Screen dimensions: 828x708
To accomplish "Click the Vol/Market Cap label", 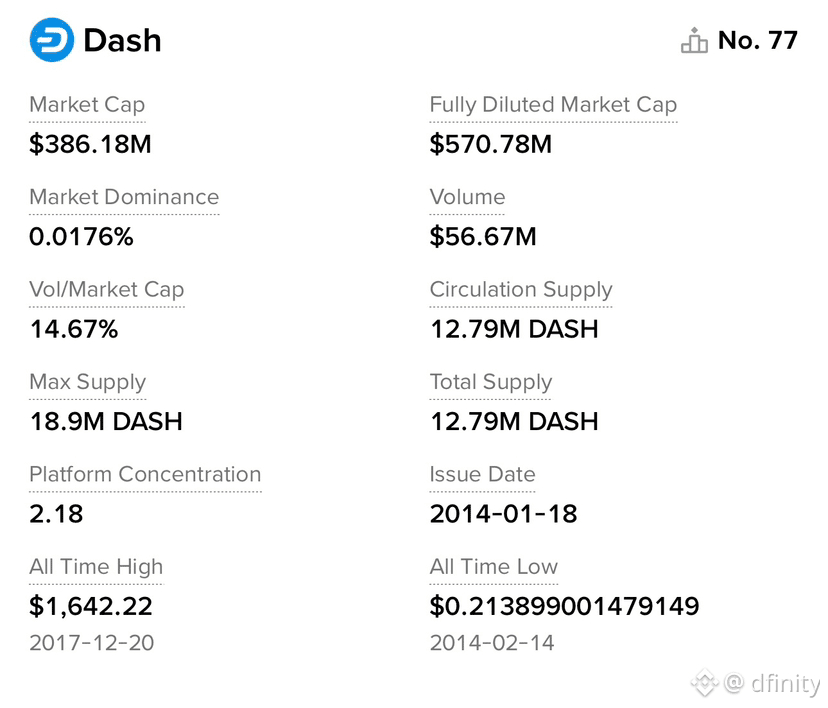I will pos(107,289).
